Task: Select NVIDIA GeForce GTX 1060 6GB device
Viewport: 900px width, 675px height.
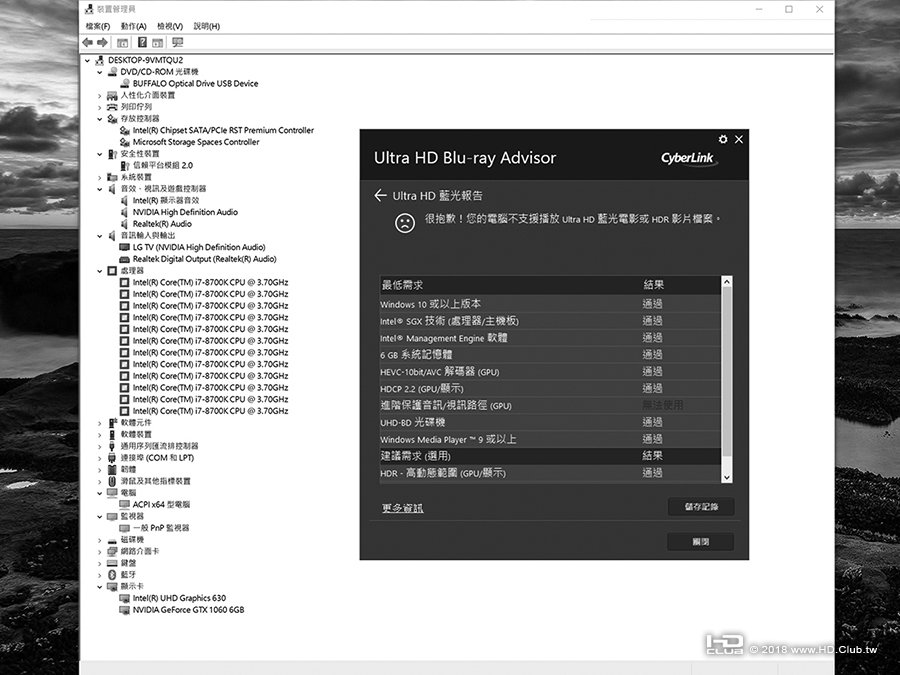Action: coord(188,610)
